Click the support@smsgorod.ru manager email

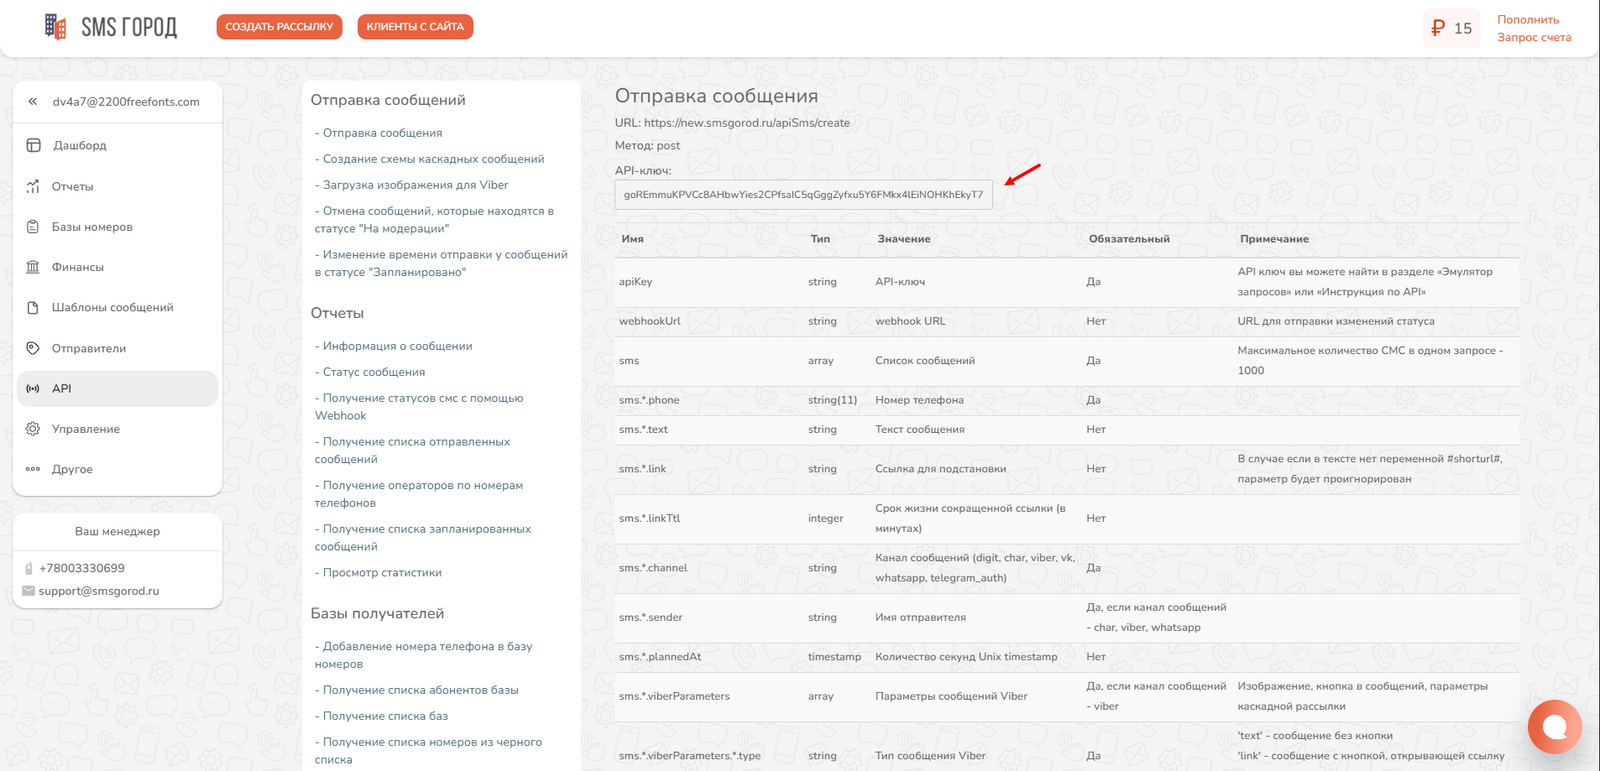pos(98,591)
